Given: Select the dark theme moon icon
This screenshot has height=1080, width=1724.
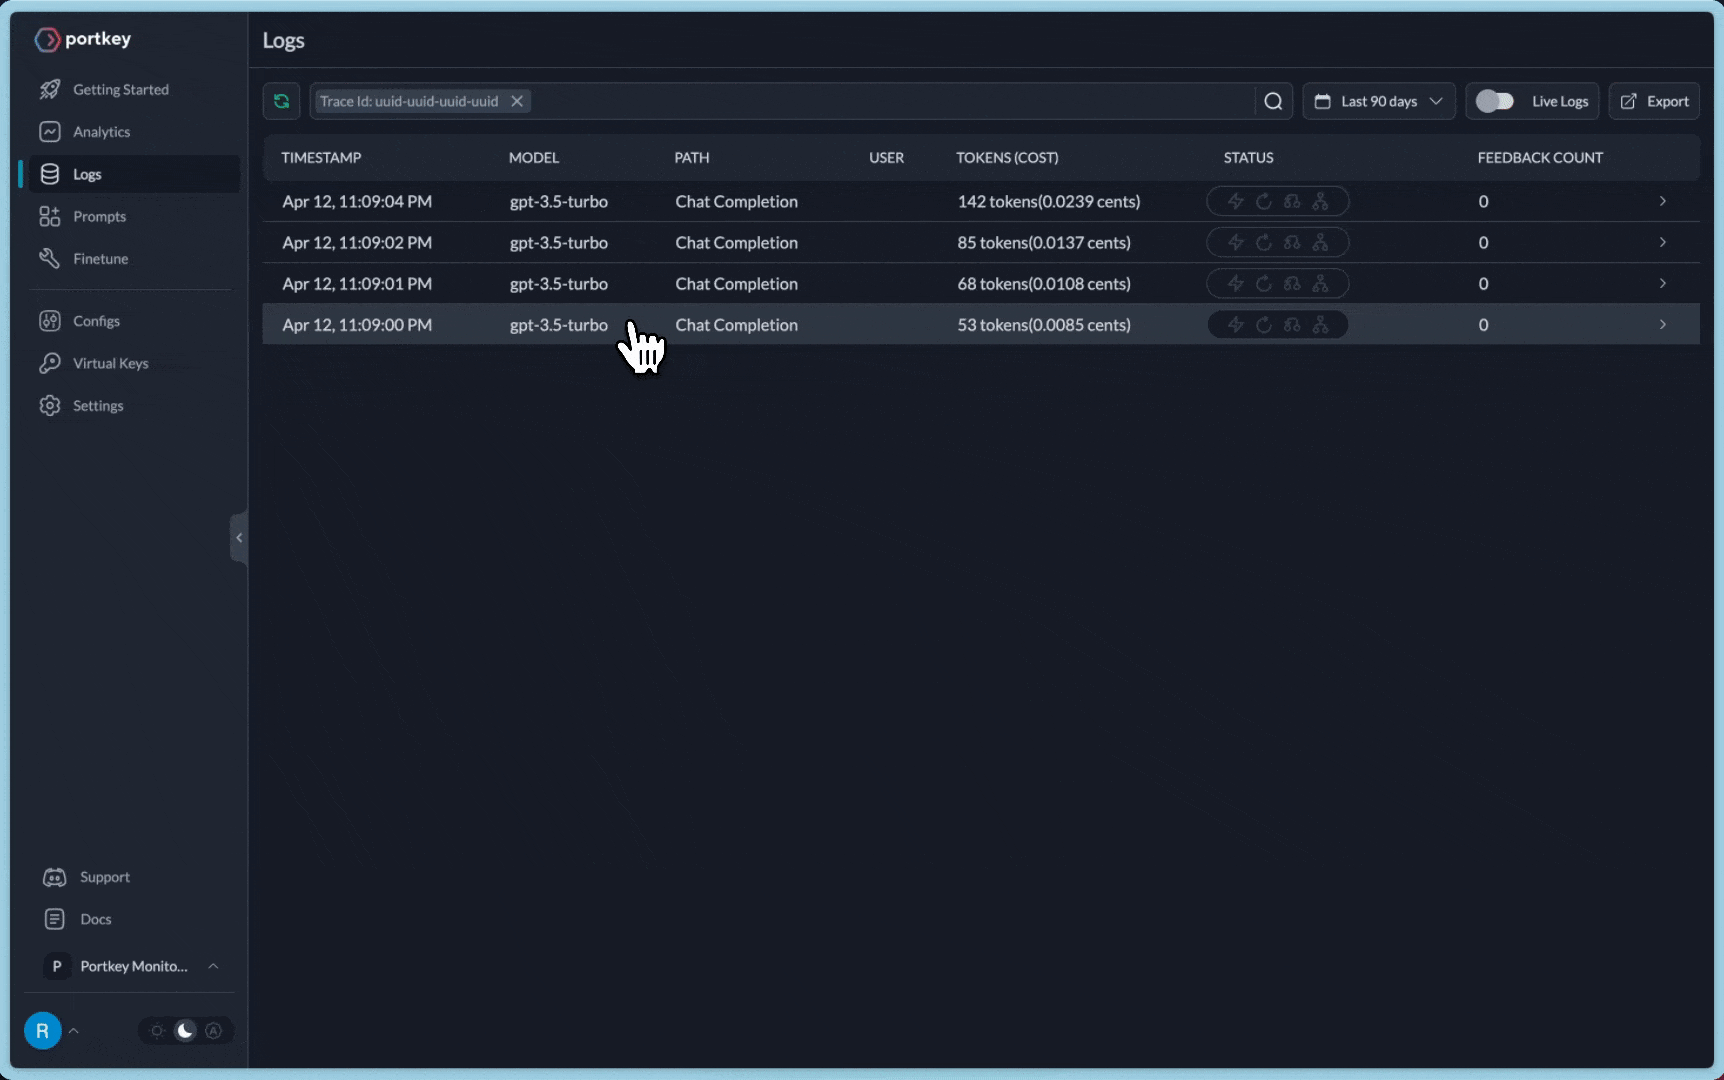Looking at the screenshot, I should click(x=185, y=1031).
